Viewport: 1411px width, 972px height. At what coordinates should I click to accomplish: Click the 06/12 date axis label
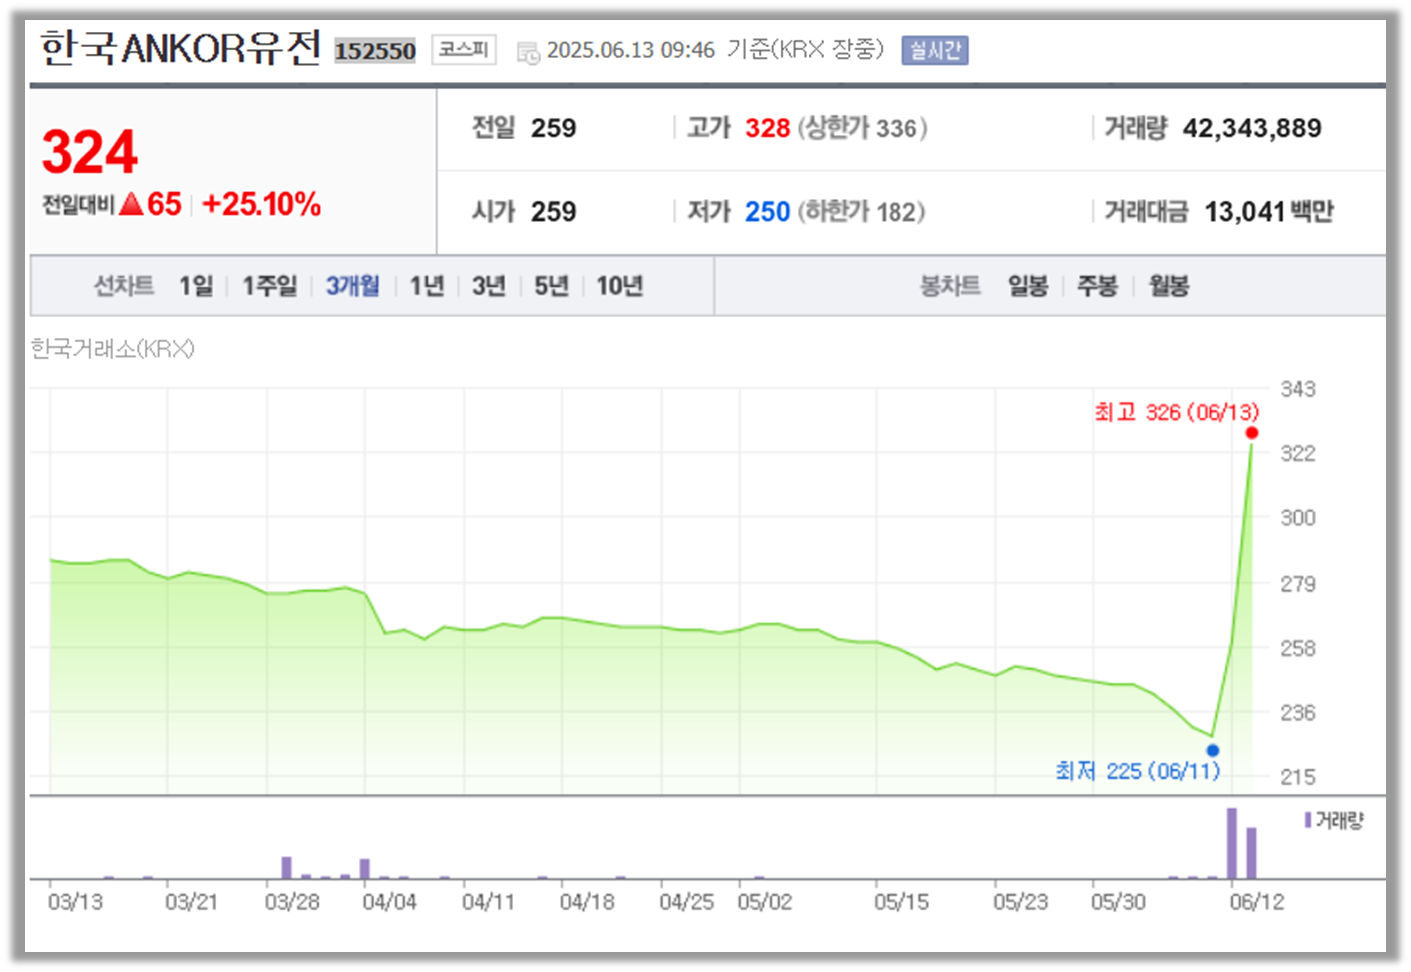tap(1257, 902)
